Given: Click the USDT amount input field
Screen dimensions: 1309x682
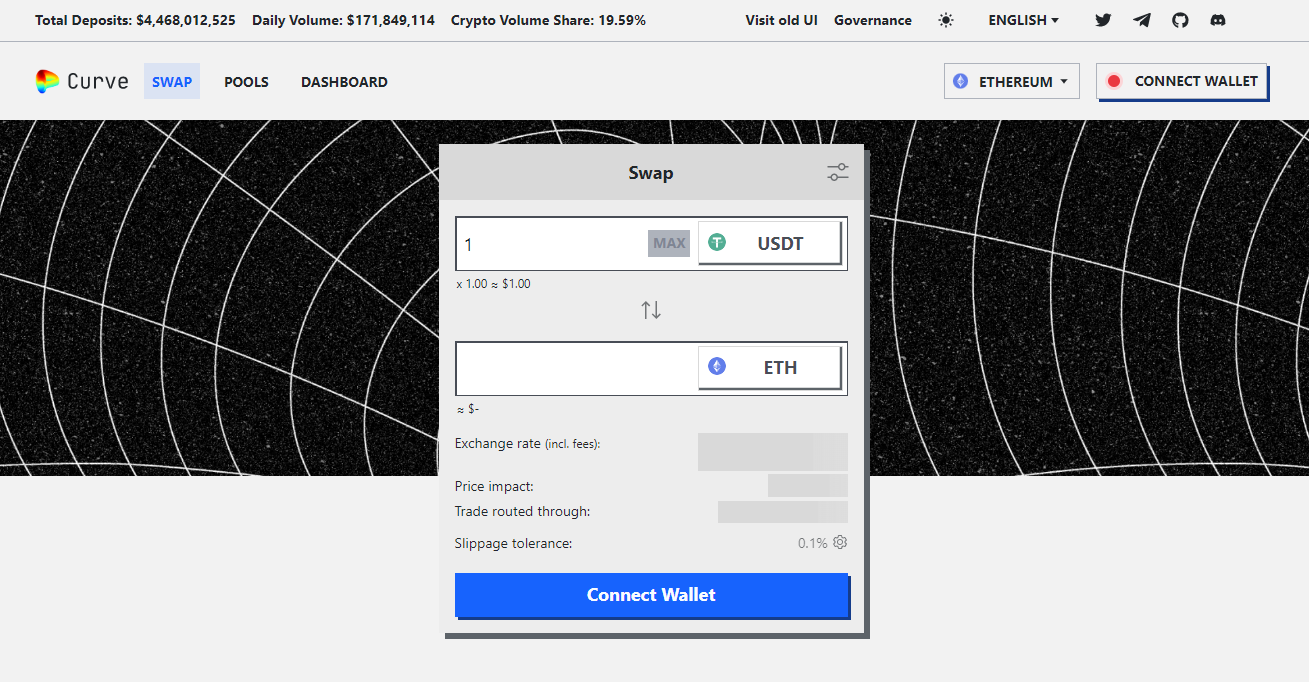Looking at the screenshot, I should pyautogui.click(x=552, y=244).
